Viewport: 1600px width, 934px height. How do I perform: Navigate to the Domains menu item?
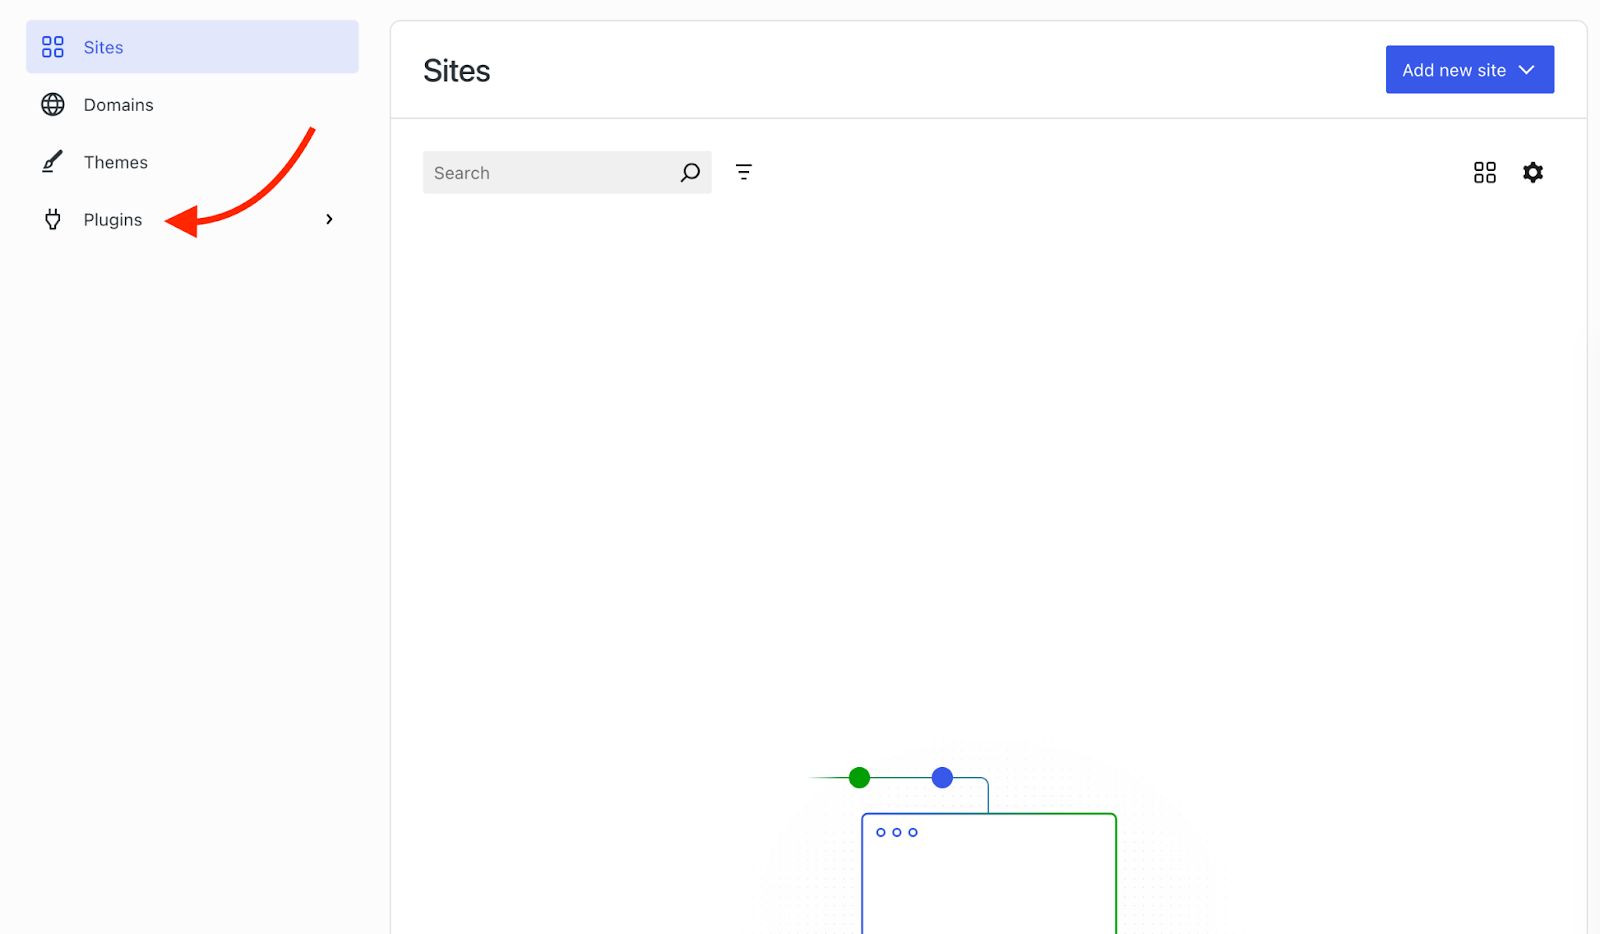pyautogui.click(x=118, y=104)
